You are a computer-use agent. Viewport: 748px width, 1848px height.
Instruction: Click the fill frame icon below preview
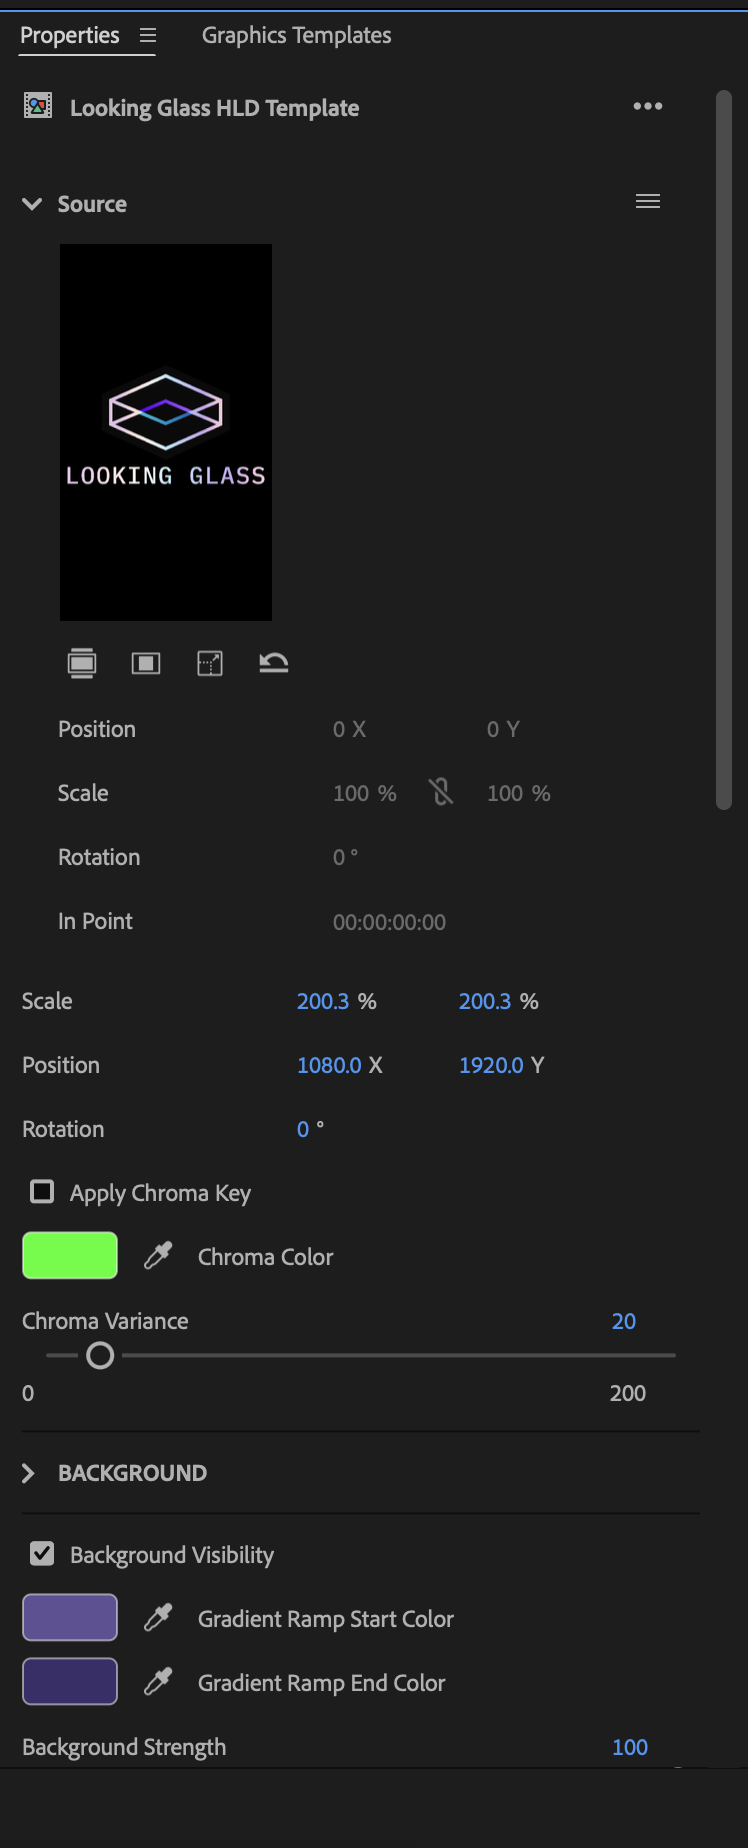coord(82,663)
